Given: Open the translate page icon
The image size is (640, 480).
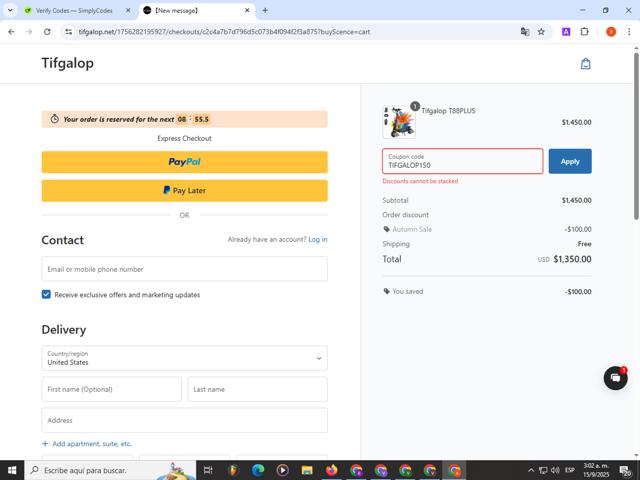Looking at the screenshot, I should pos(525,32).
